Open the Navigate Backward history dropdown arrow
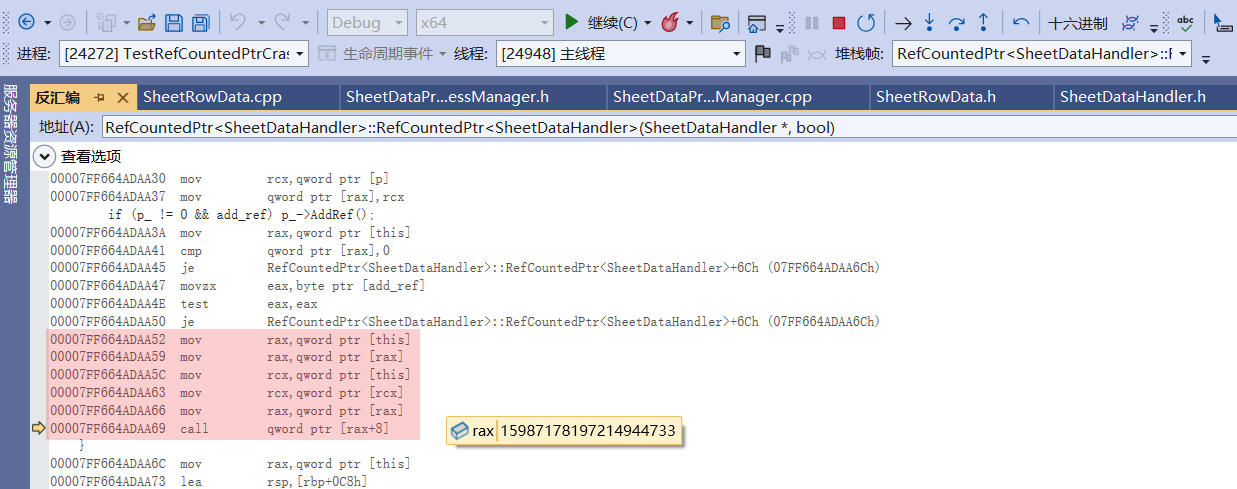Viewport: 1237px width, 489px height. pyautogui.click(x=47, y=22)
